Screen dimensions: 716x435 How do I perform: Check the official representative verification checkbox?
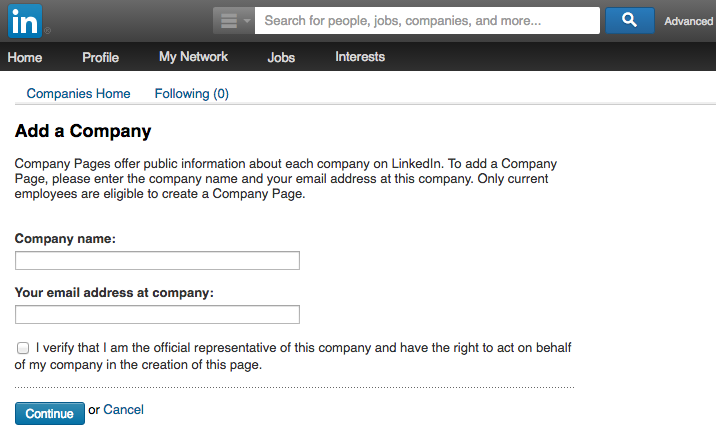click(x=23, y=348)
